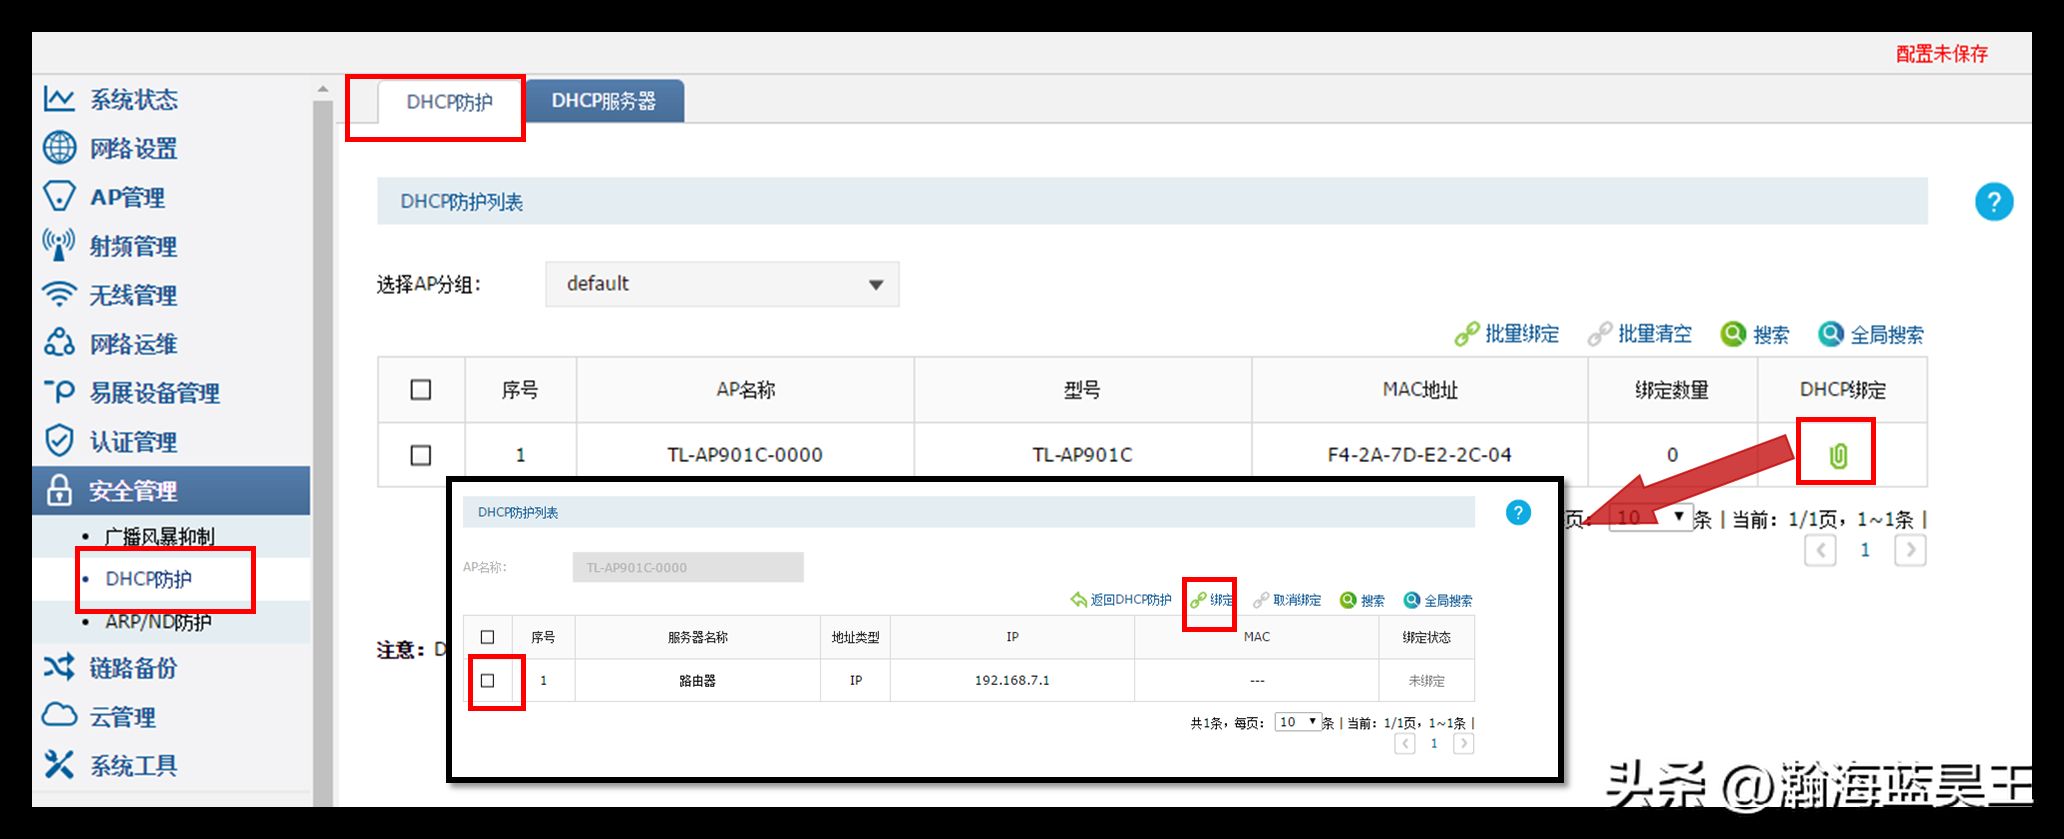The image size is (2064, 839).
Task: Open 系统工具 menu entry
Action: 133,767
